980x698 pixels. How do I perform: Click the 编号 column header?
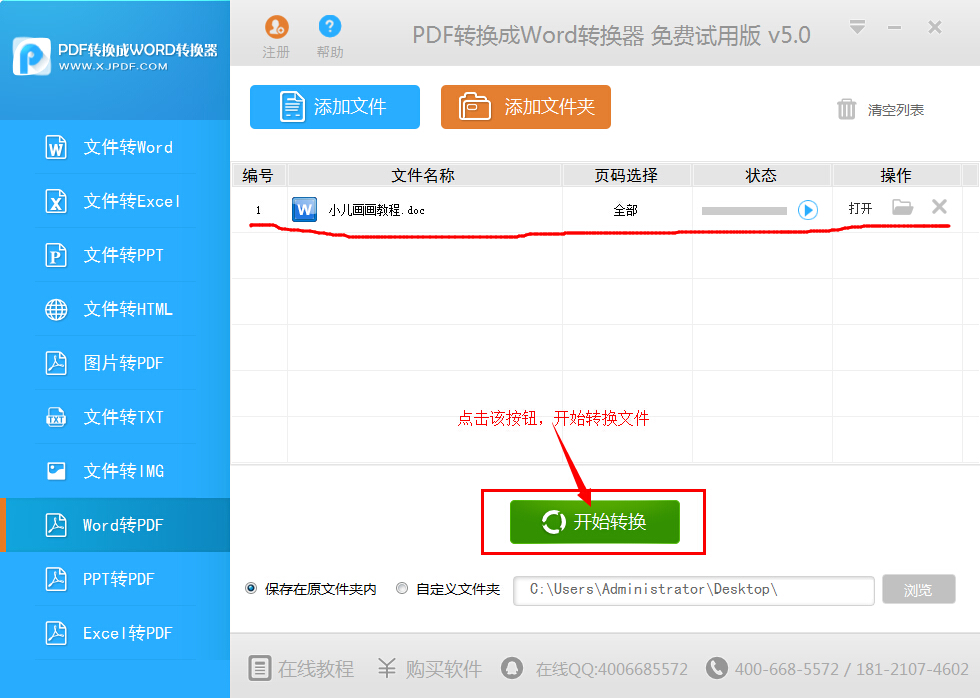(258, 176)
